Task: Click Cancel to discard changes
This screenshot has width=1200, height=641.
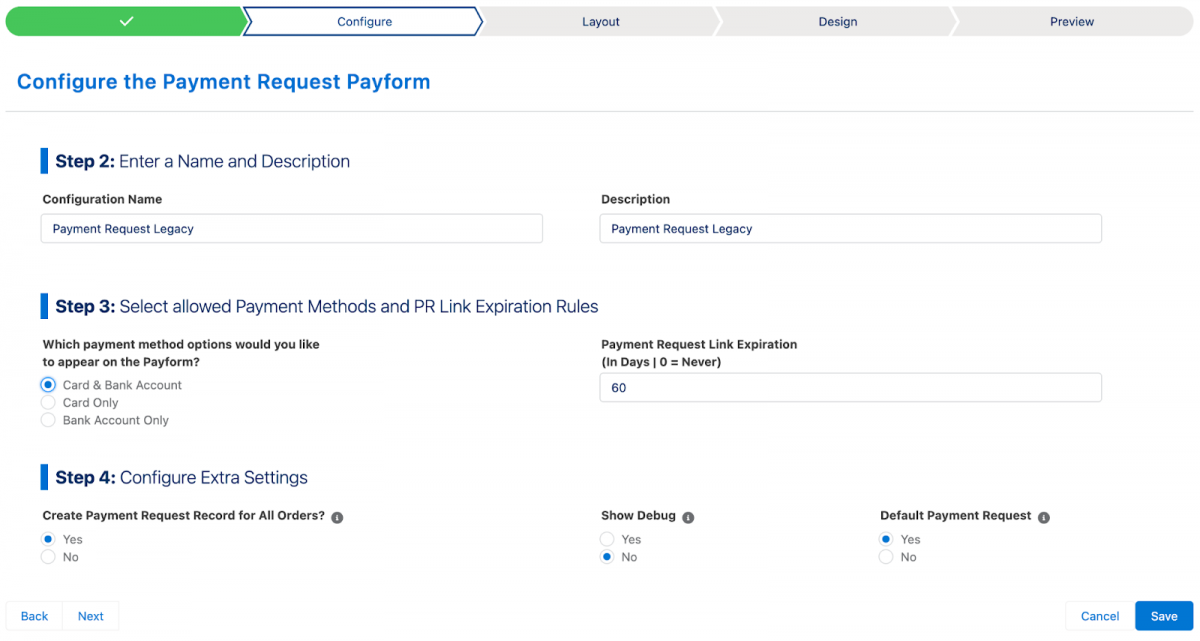Action: (1098, 616)
